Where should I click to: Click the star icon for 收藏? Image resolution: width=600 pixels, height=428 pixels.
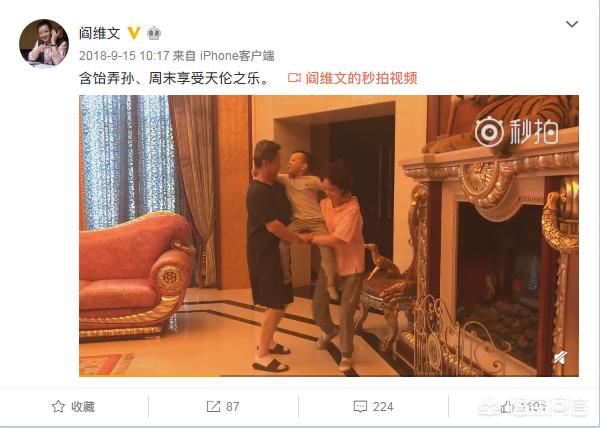[58, 406]
